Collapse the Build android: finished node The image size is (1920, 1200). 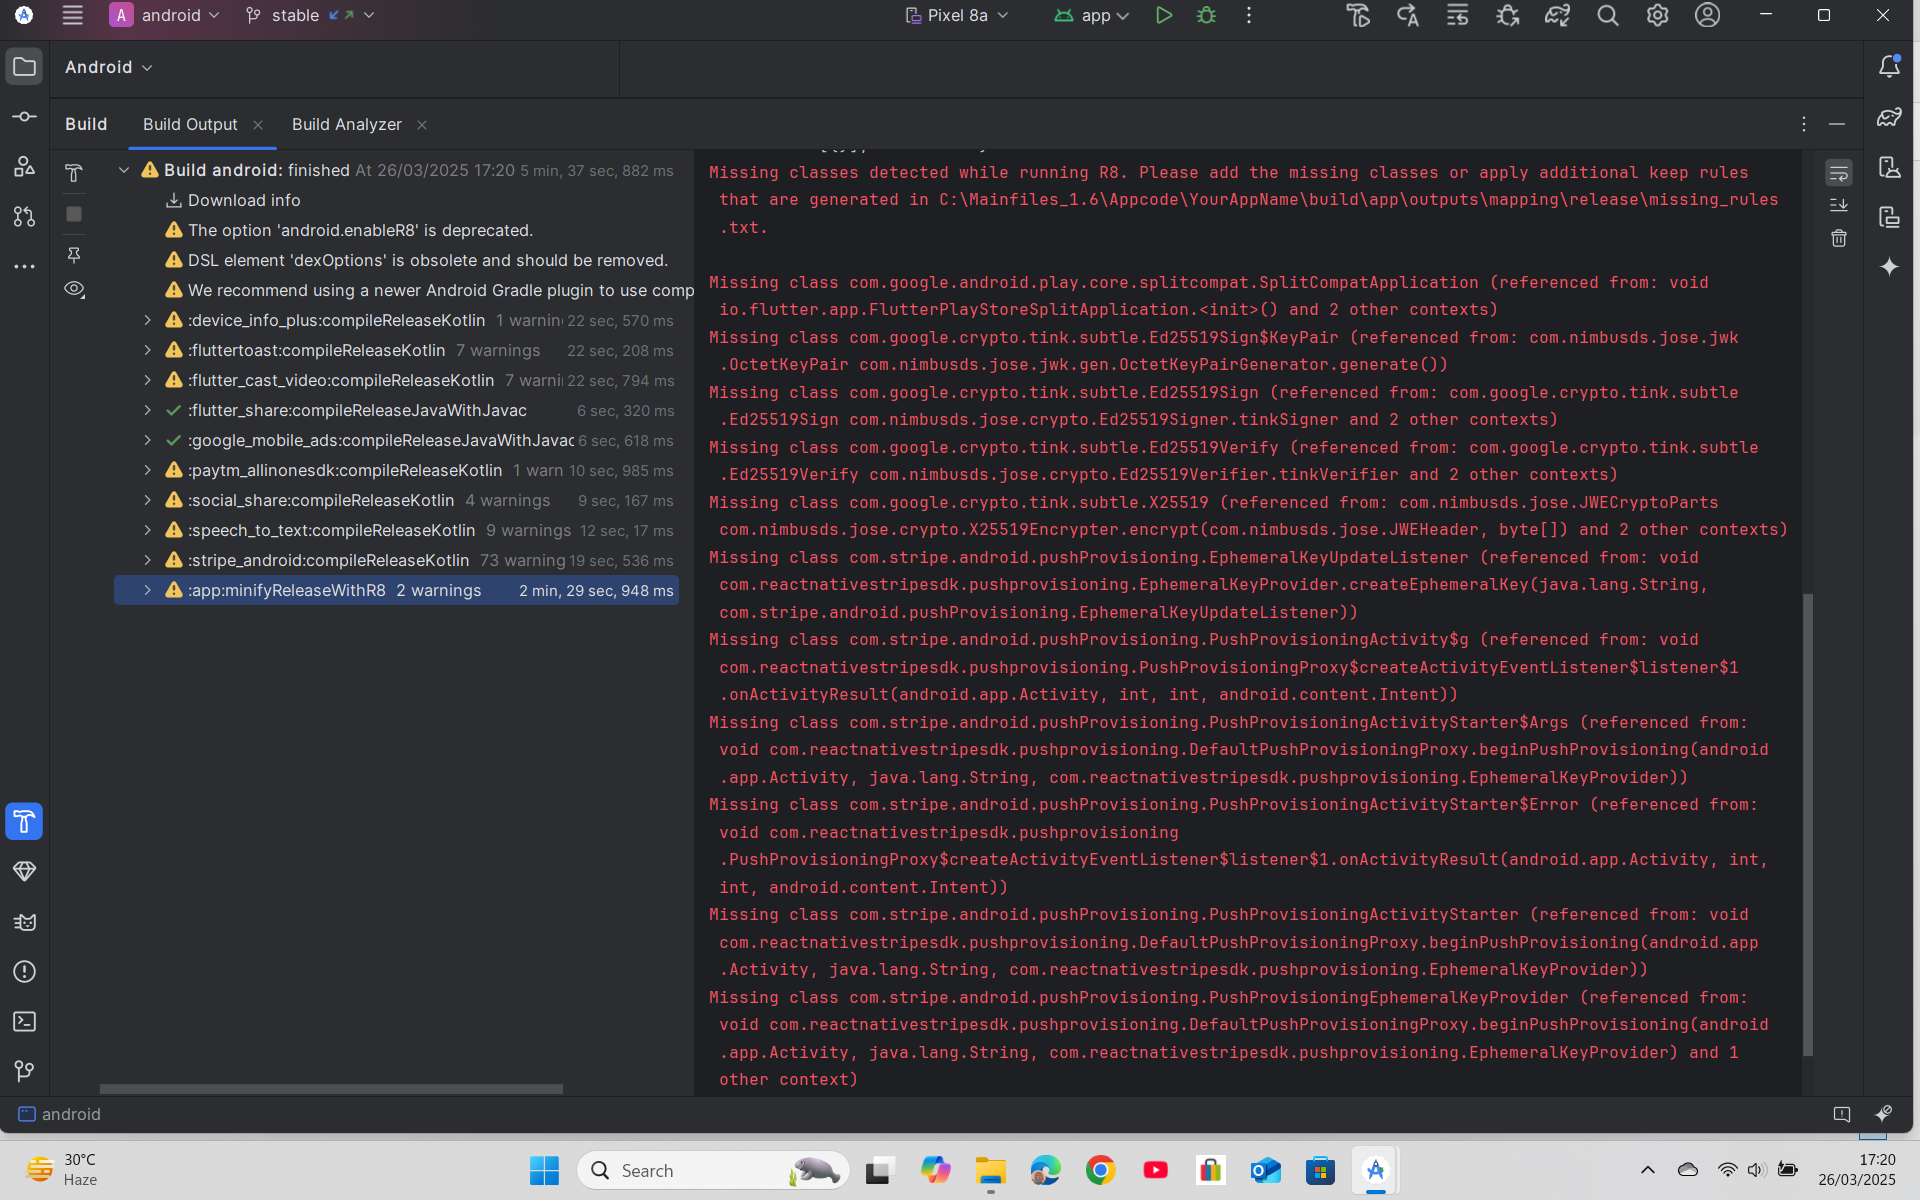click(124, 170)
